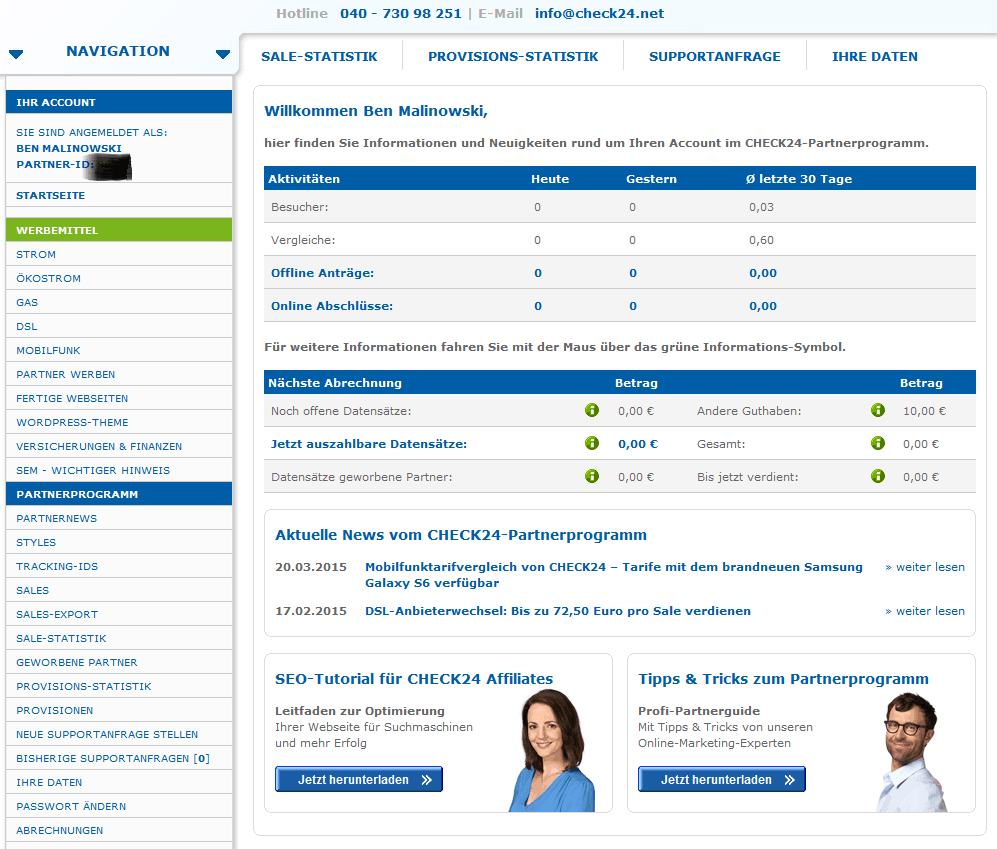The width and height of the screenshot is (997, 849).
Task: Click info icon for Jetzt auszahlbare Datensätze
Action: pos(592,443)
